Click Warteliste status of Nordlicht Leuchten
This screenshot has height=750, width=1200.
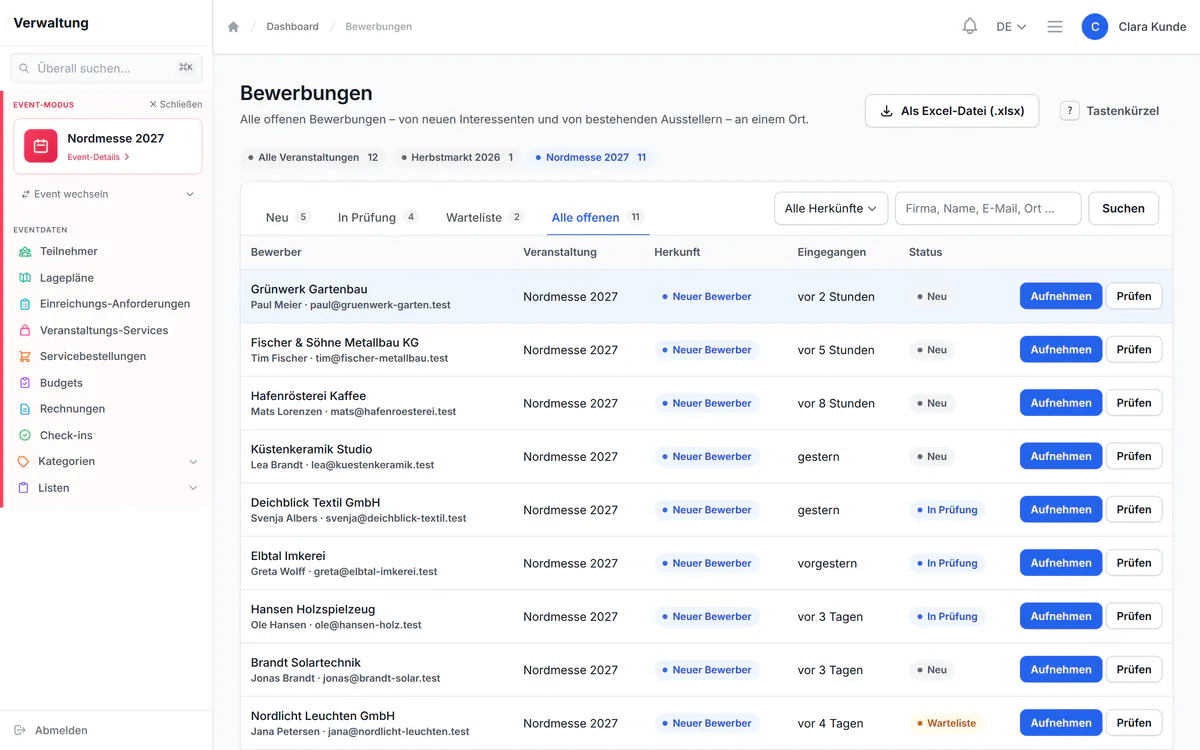[x=946, y=723]
